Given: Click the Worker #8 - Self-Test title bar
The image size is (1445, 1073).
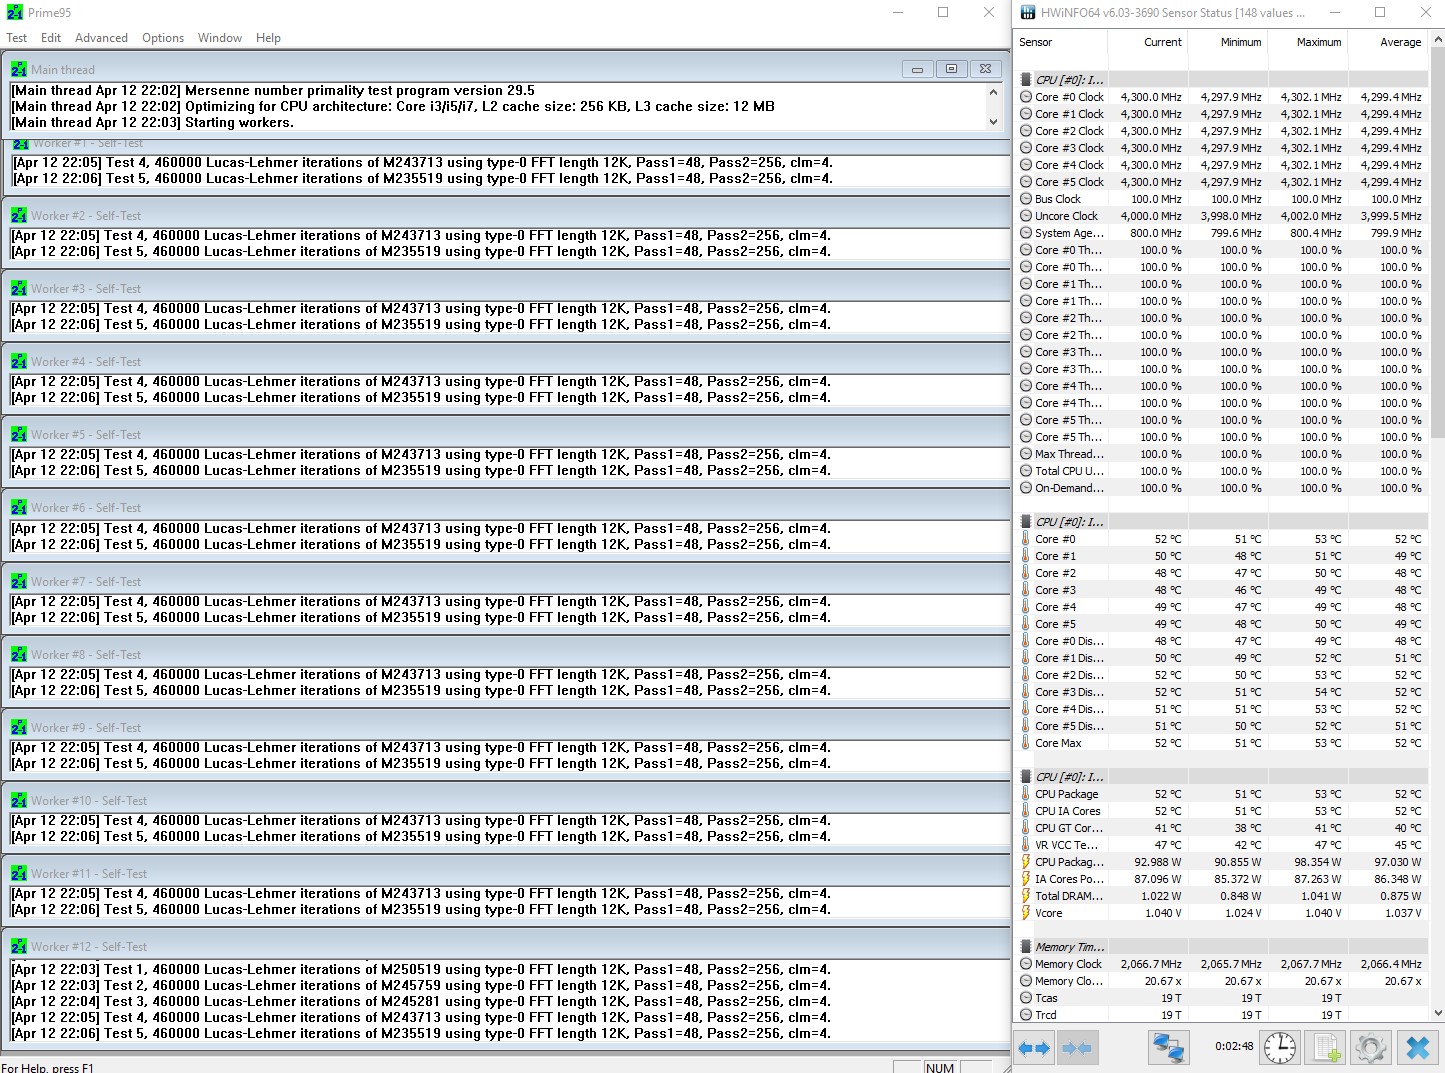Looking at the screenshot, I should tap(506, 654).
